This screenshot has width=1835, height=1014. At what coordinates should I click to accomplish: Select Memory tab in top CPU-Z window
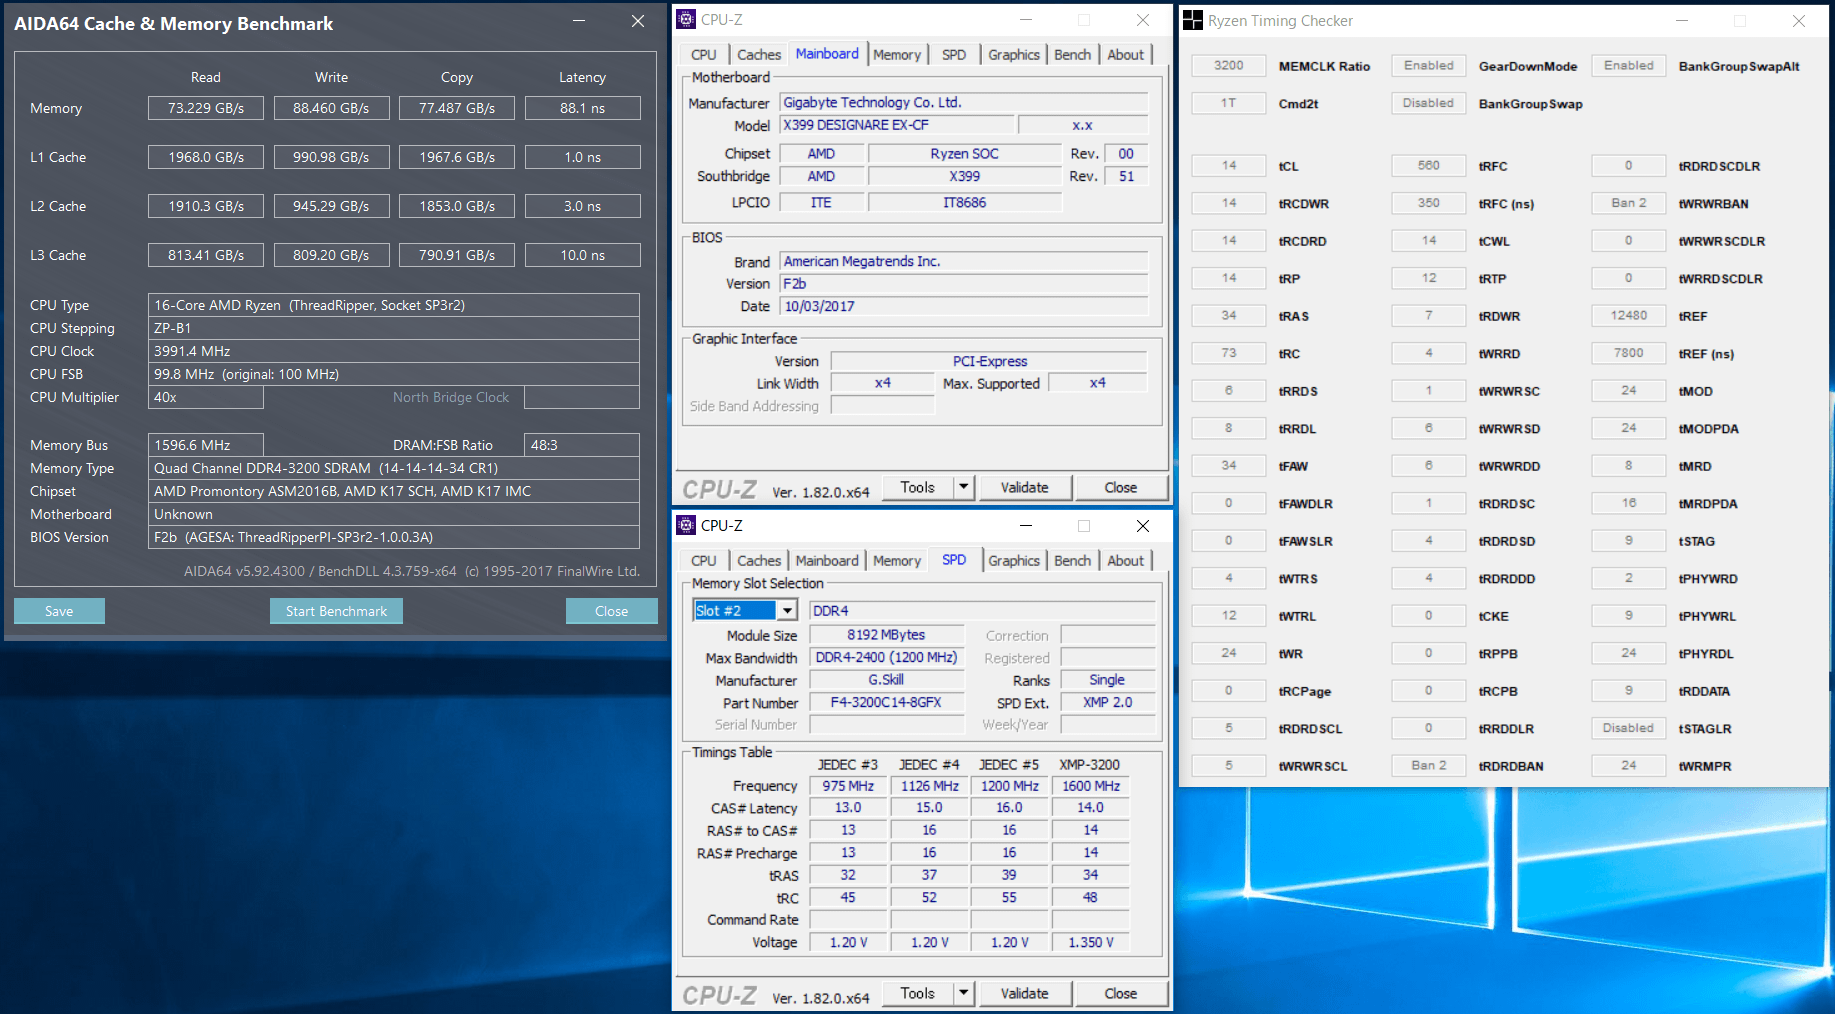[897, 55]
